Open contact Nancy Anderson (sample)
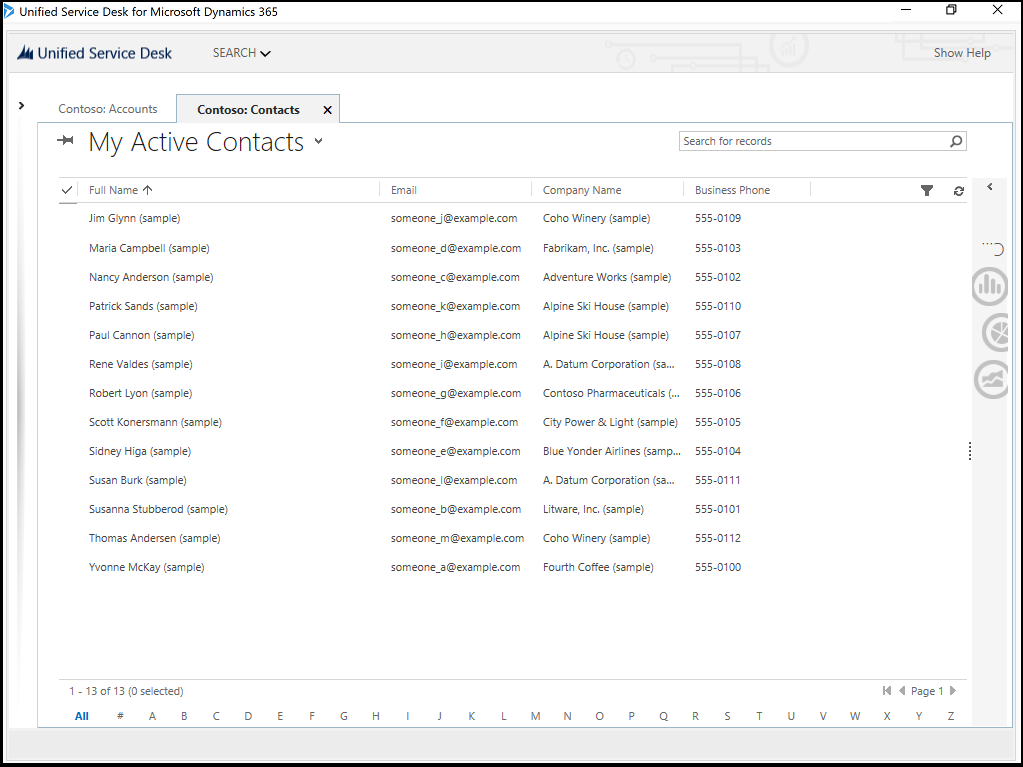1023x767 pixels. coord(151,277)
